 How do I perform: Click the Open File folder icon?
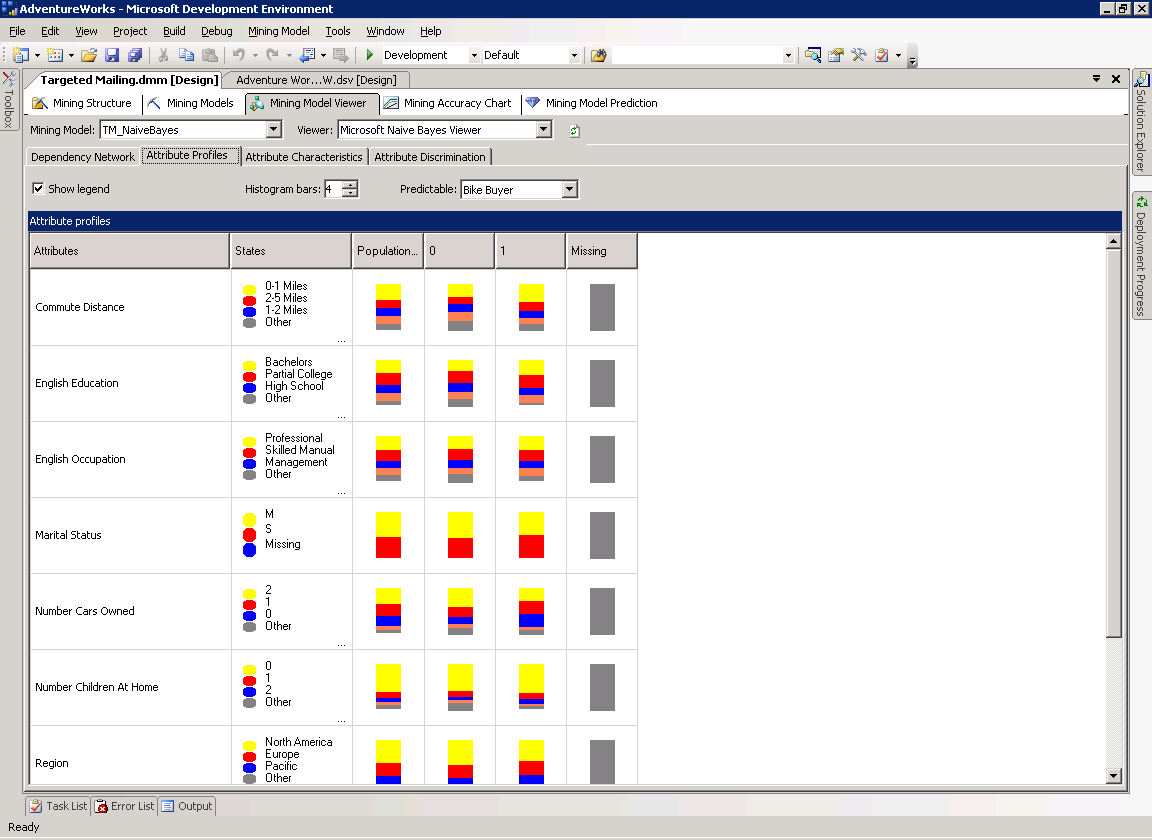click(89, 55)
